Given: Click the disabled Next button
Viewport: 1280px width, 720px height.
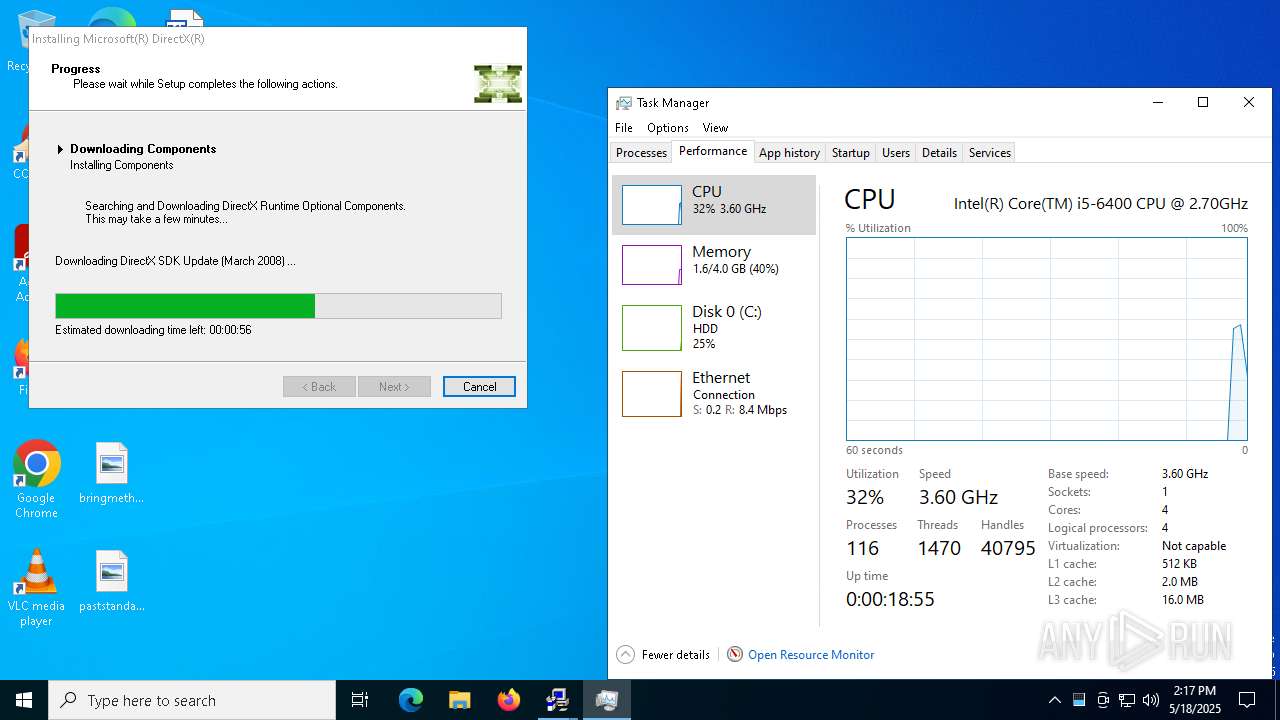Looking at the screenshot, I should click(394, 387).
